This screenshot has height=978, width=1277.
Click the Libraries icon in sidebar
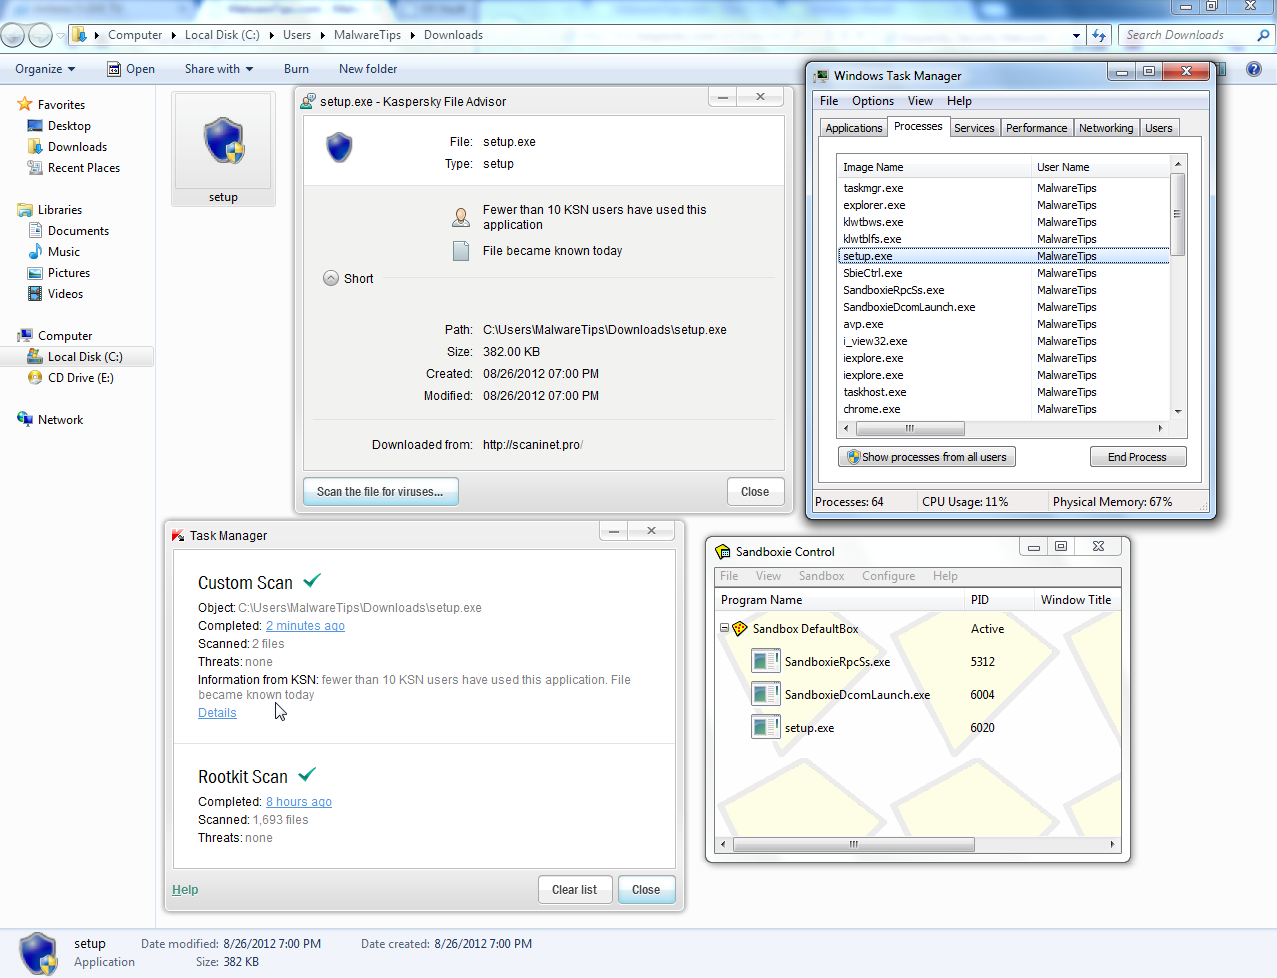coord(25,210)
